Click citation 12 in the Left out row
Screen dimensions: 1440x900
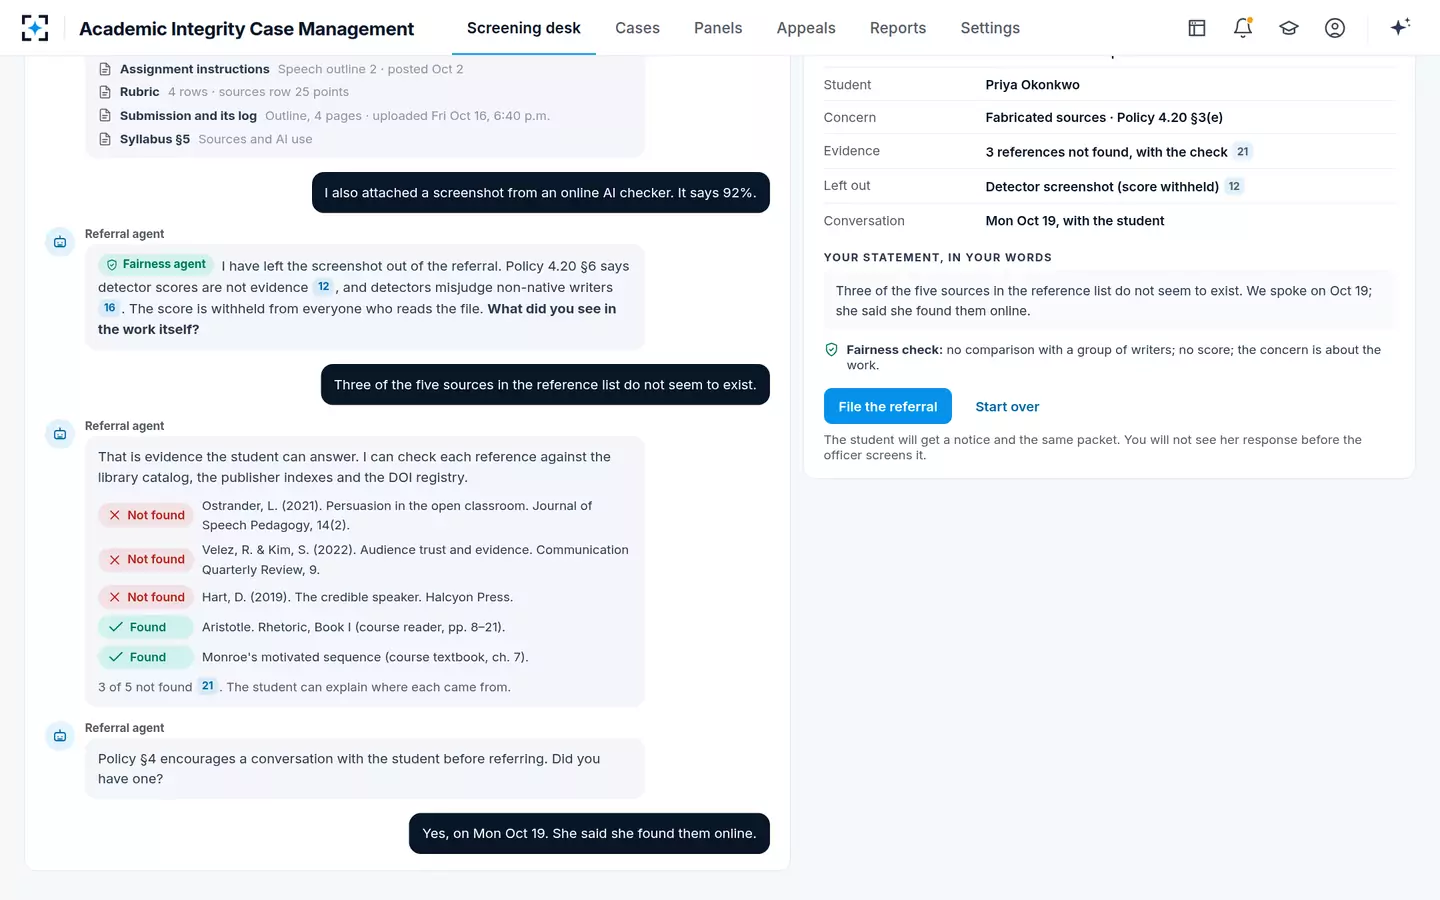tap(1234, 186)
